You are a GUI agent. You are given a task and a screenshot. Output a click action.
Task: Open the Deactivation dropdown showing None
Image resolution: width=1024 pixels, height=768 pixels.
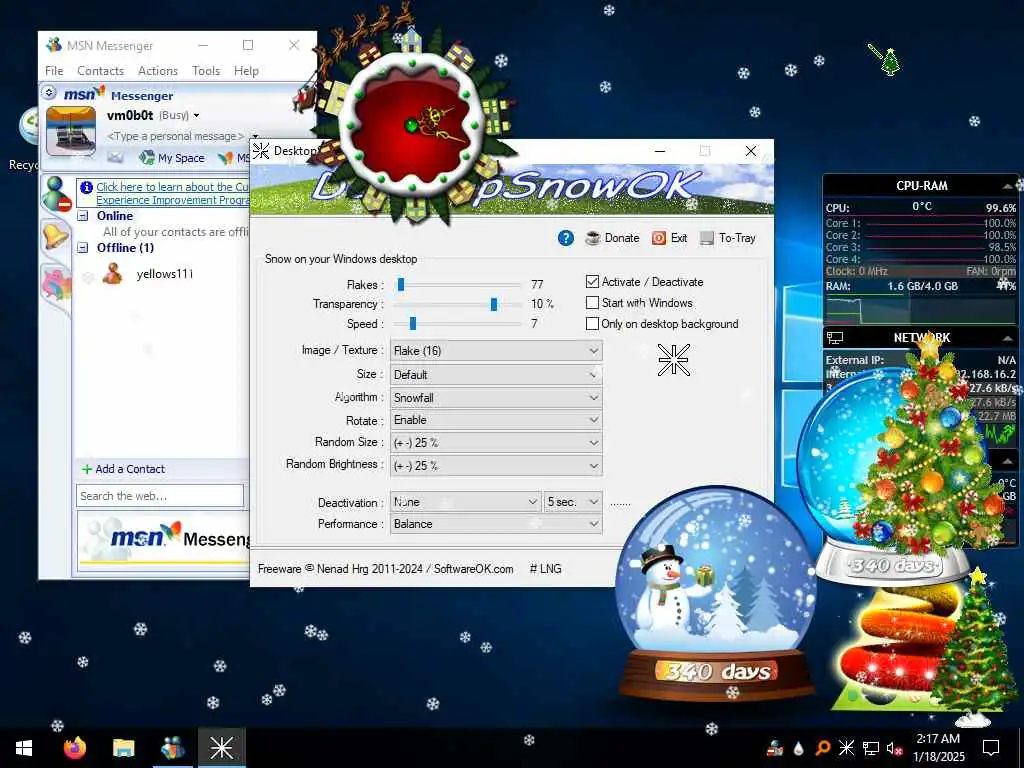point(466,502)
